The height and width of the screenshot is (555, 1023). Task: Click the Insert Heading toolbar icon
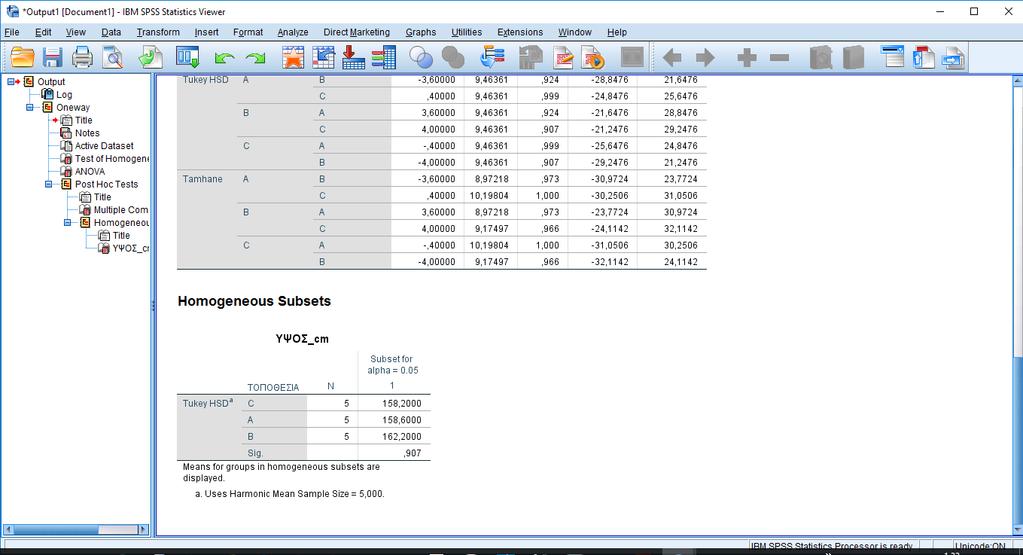click(x=892, y=57)
